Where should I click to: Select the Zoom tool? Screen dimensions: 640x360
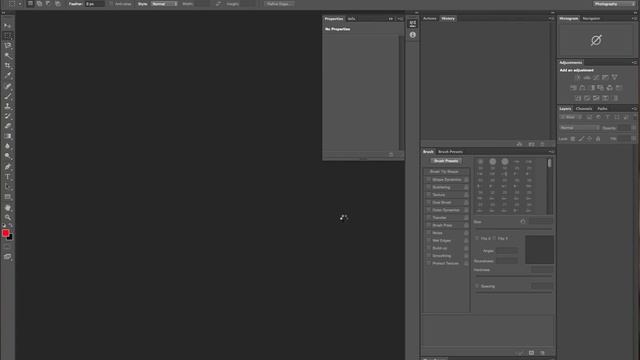(x=7, y=217)
